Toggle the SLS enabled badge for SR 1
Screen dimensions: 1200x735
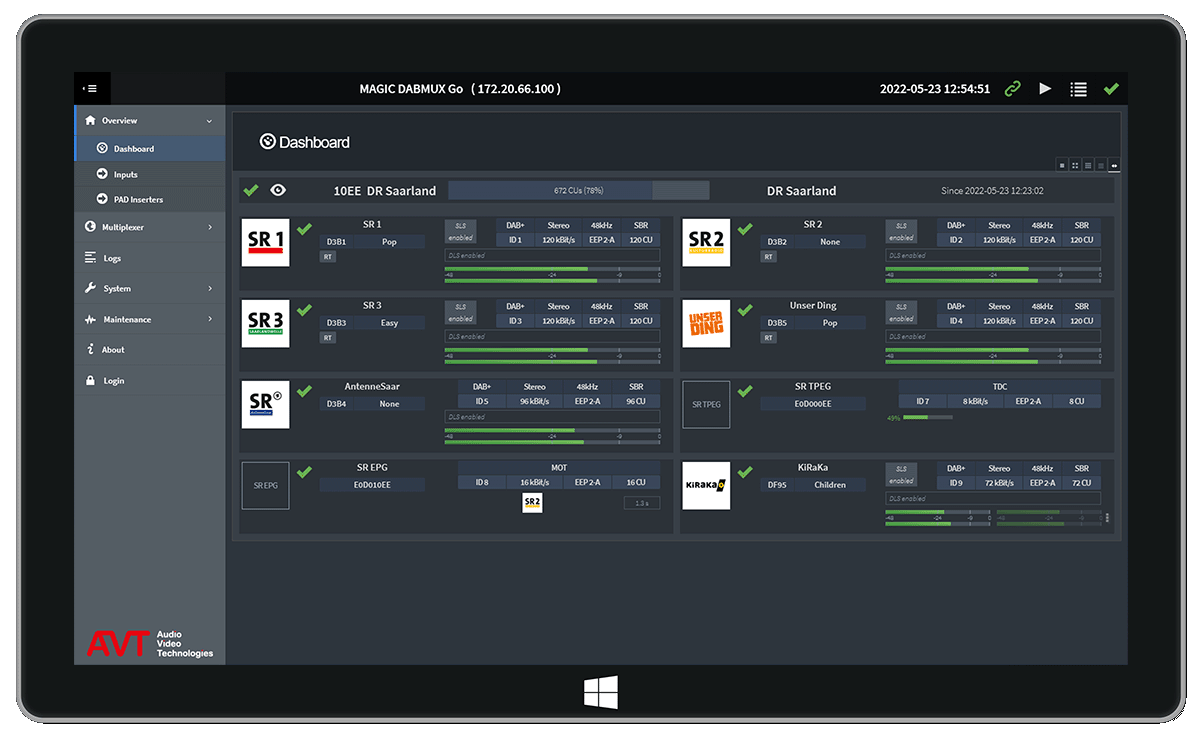pos(460,232)
